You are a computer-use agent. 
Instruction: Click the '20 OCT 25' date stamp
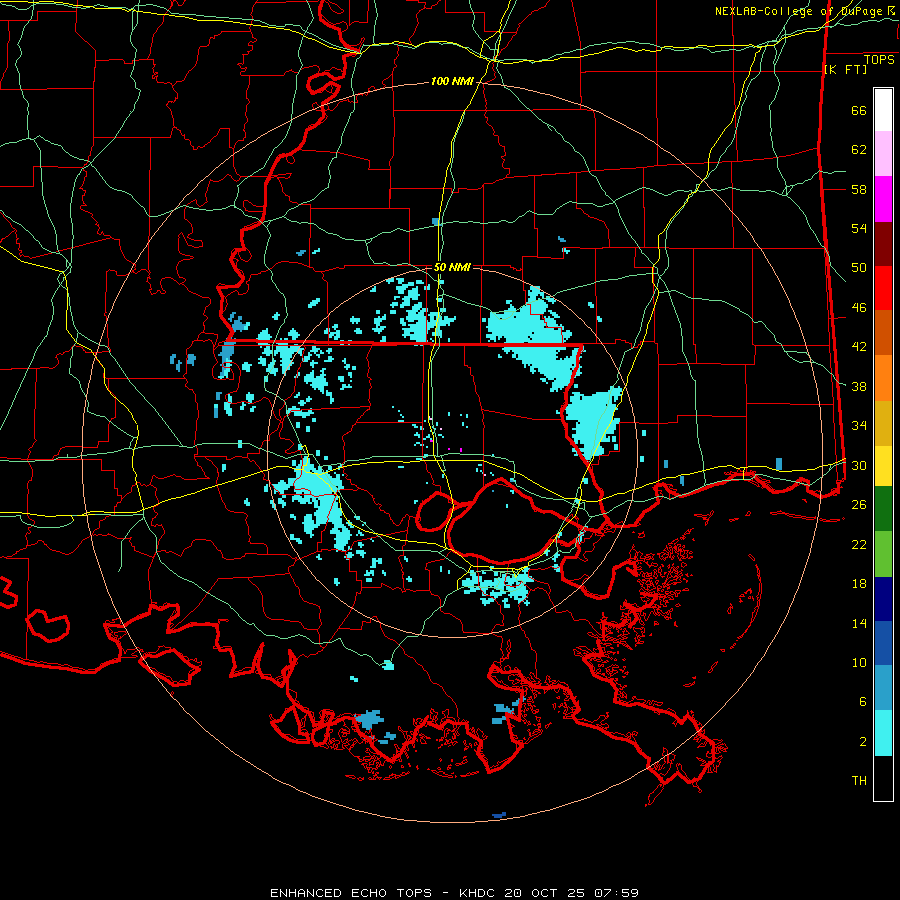point(544,893)
